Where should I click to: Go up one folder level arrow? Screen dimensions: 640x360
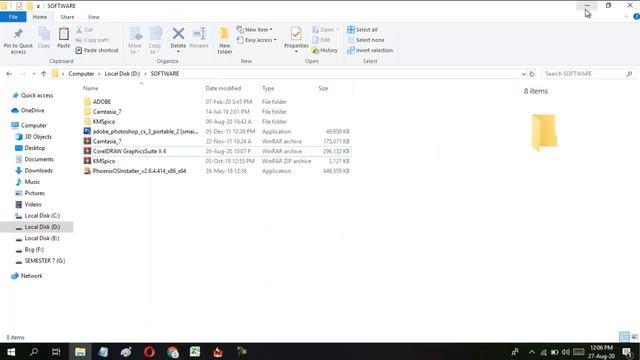(44, 74)
